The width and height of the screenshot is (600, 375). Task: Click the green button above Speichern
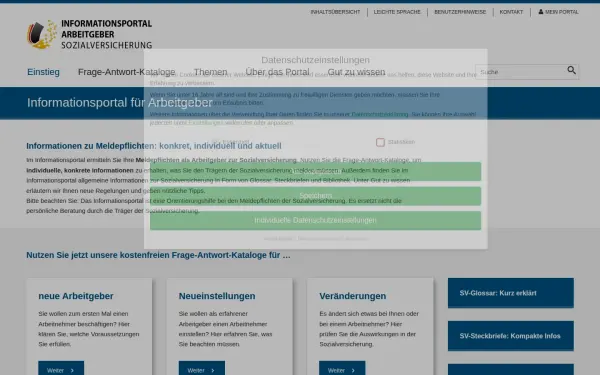point(315,171)
